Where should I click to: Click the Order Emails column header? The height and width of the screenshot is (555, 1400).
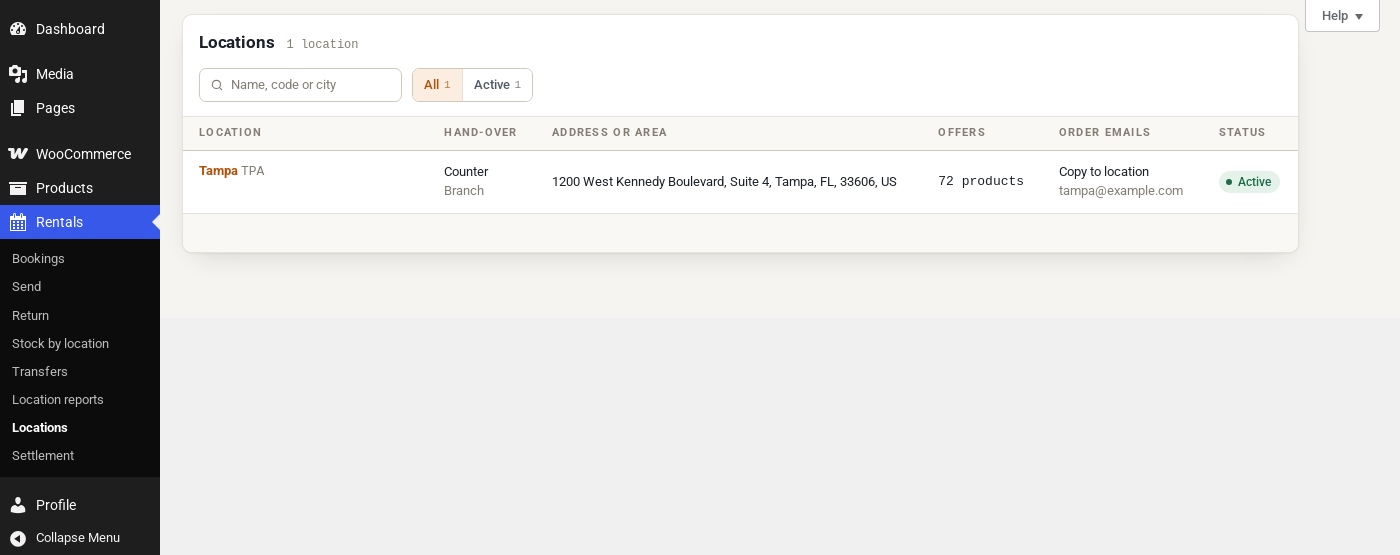pyautogui.click(x=1105, y=133)
